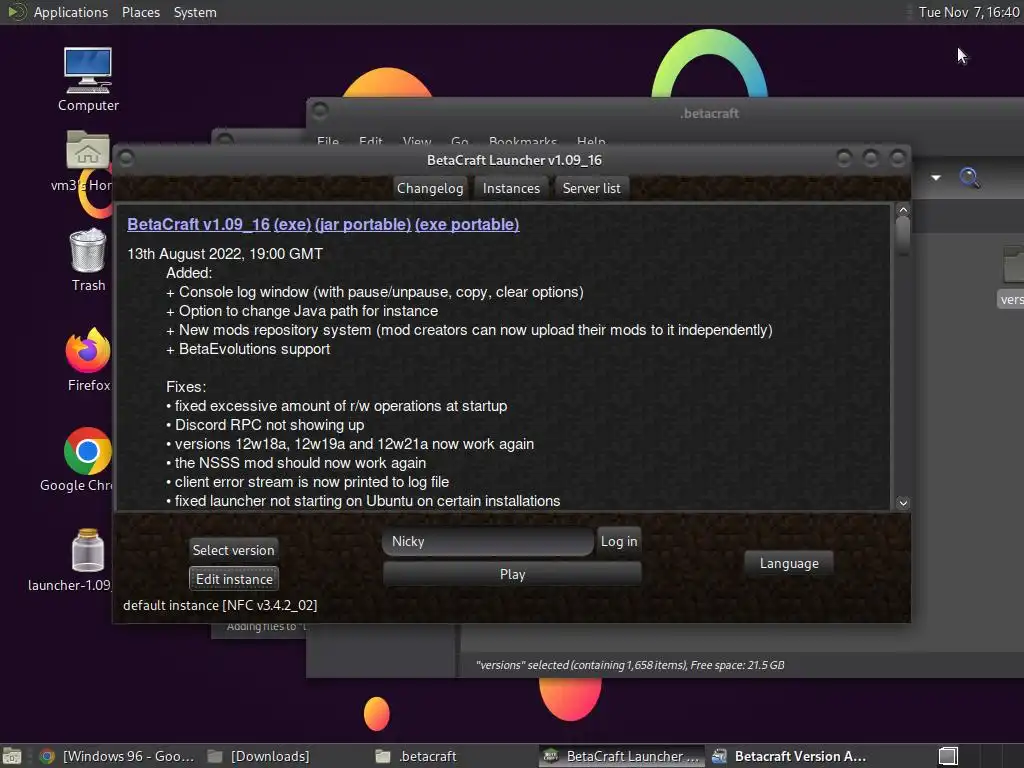Click the Play button

512,574
